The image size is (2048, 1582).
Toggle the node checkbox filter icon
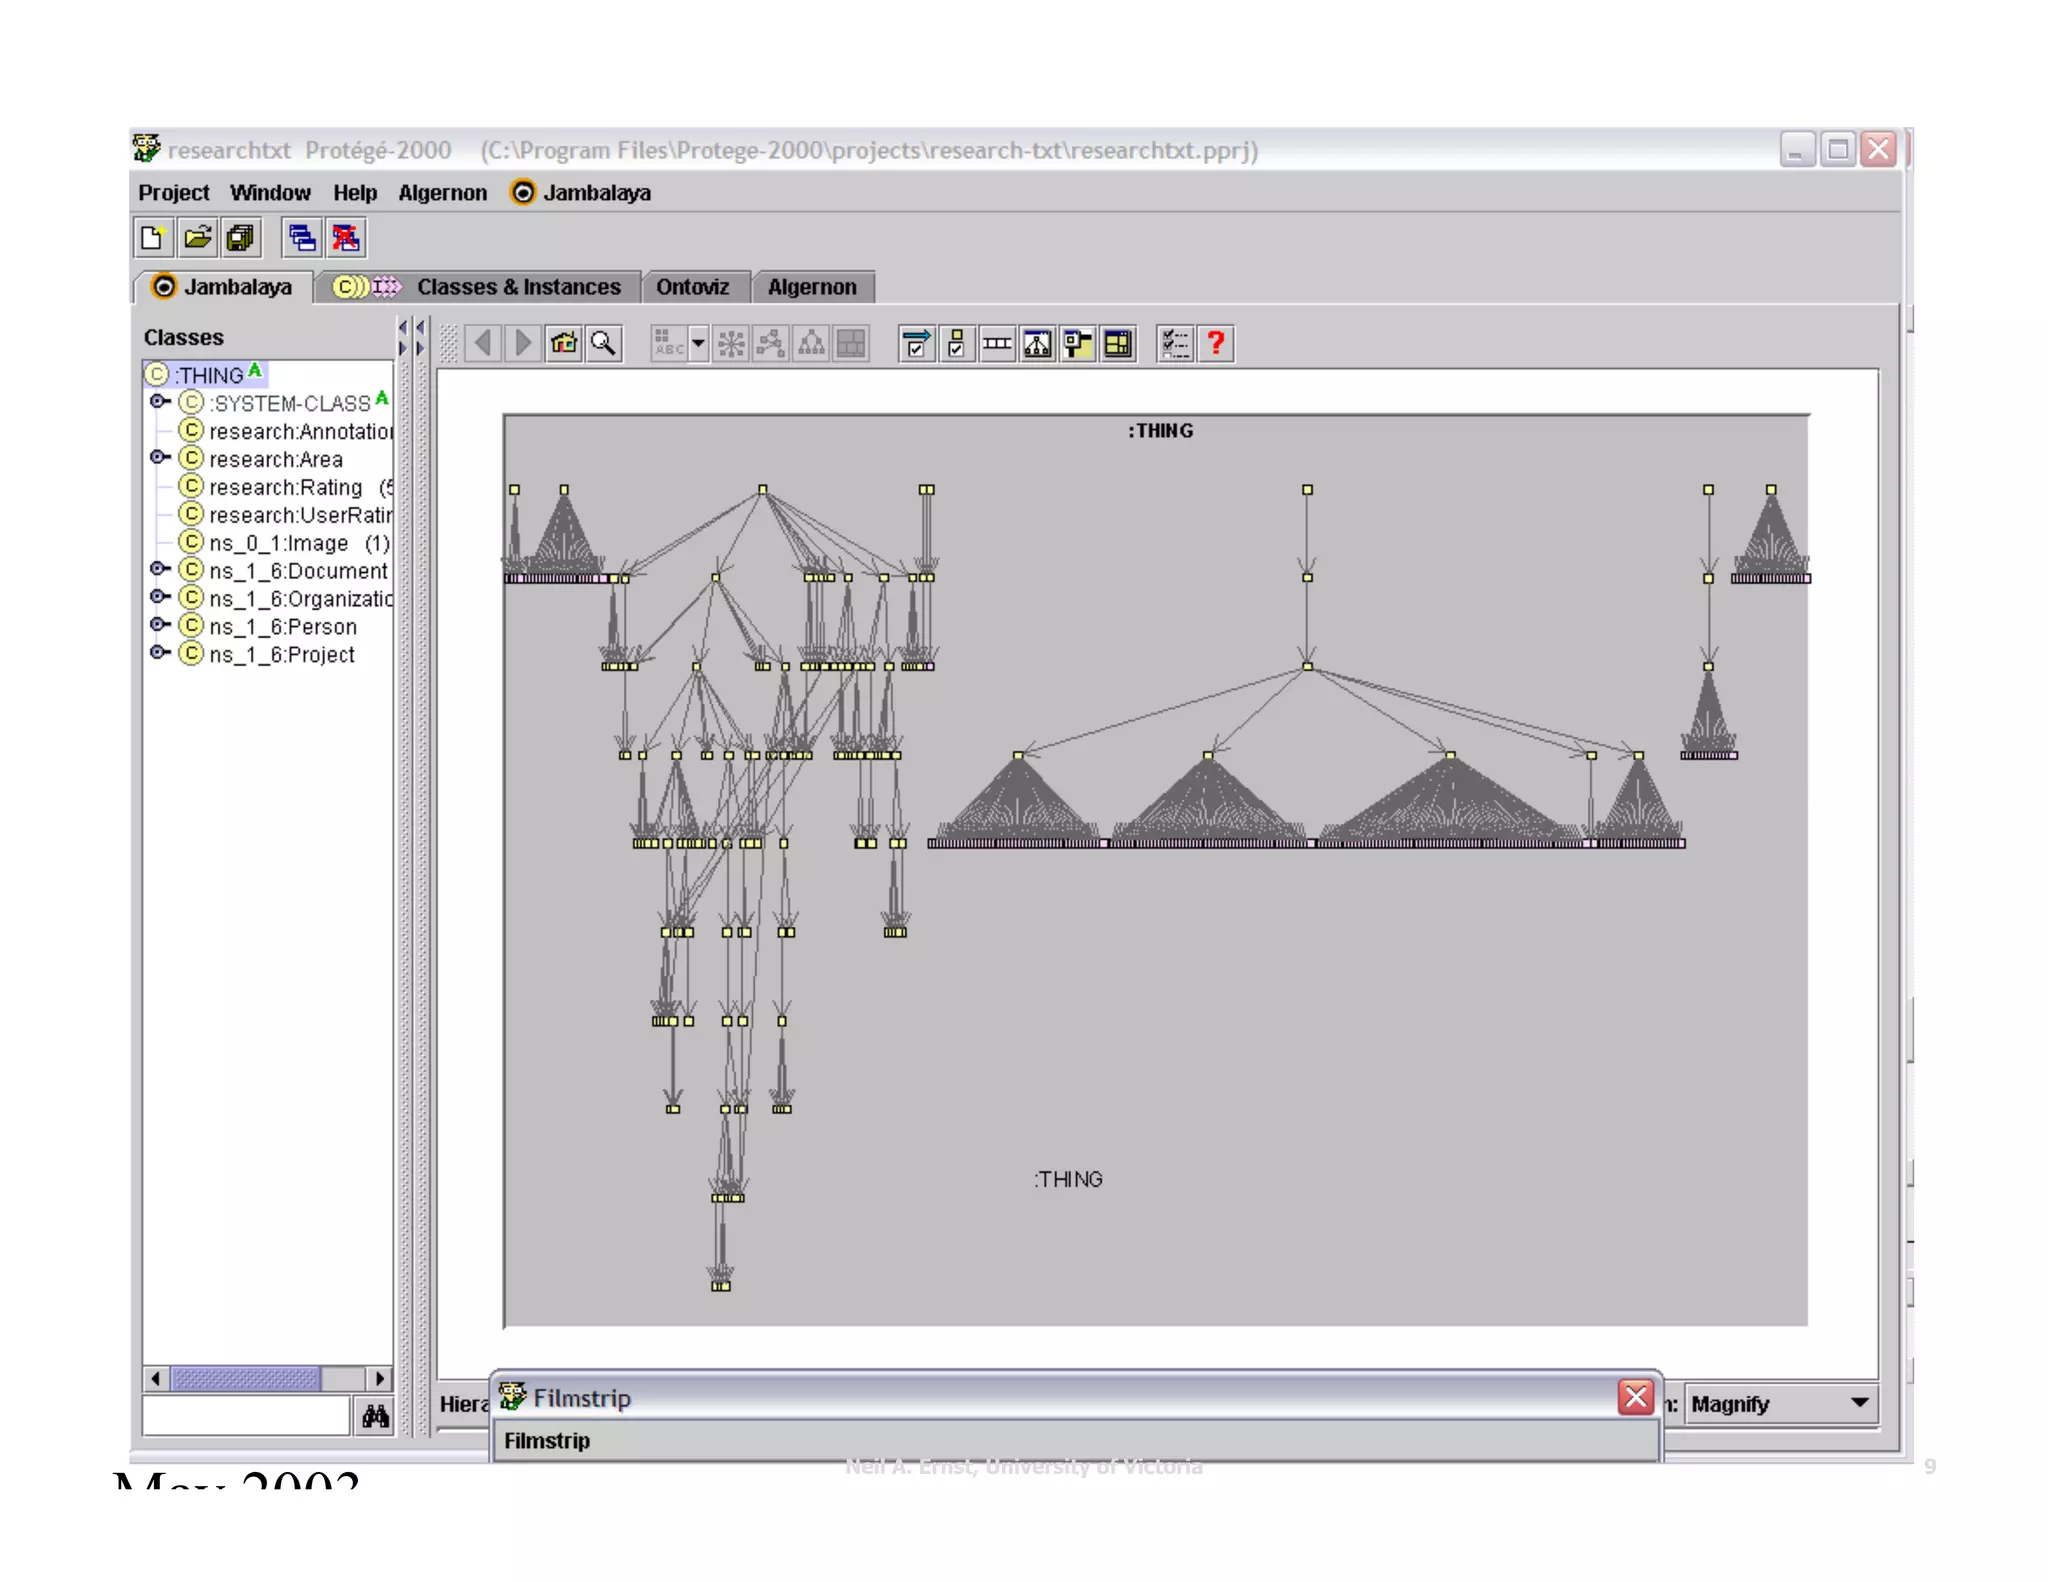click(x=956, y=344)
